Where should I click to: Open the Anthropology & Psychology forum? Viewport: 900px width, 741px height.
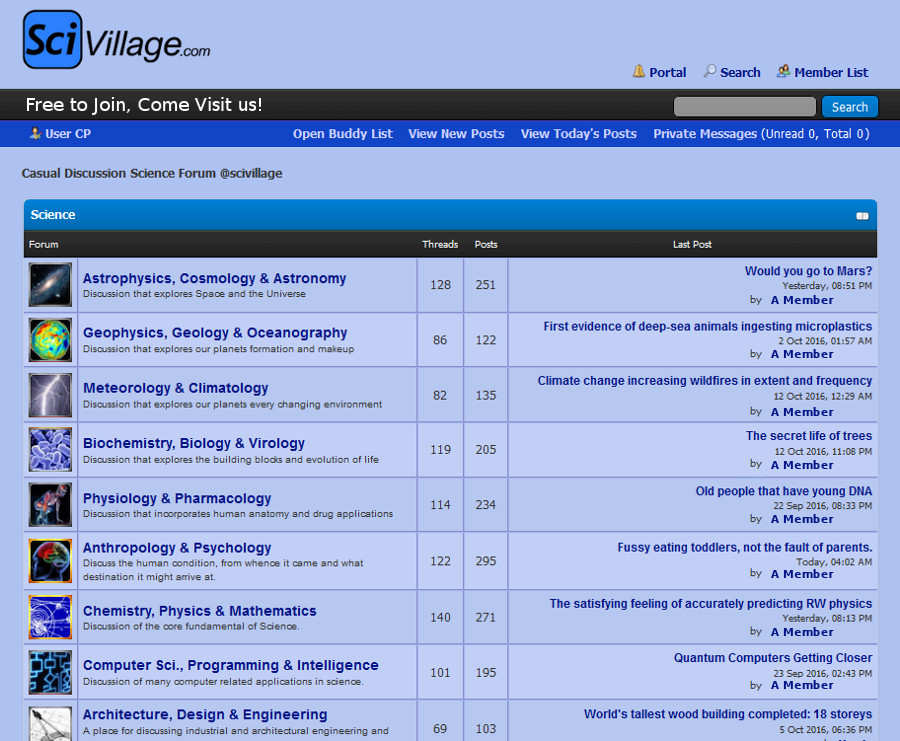176,547
